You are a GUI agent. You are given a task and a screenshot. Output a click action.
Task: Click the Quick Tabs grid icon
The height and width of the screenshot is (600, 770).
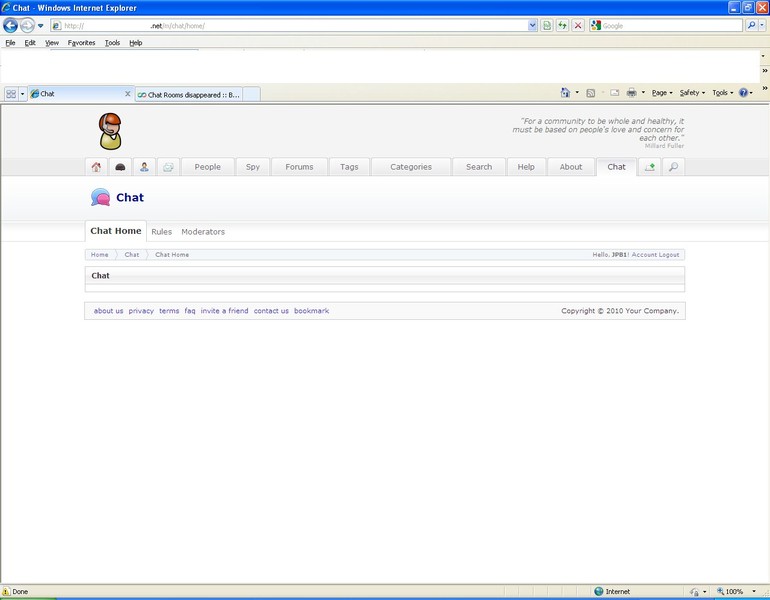coord(11,94)
